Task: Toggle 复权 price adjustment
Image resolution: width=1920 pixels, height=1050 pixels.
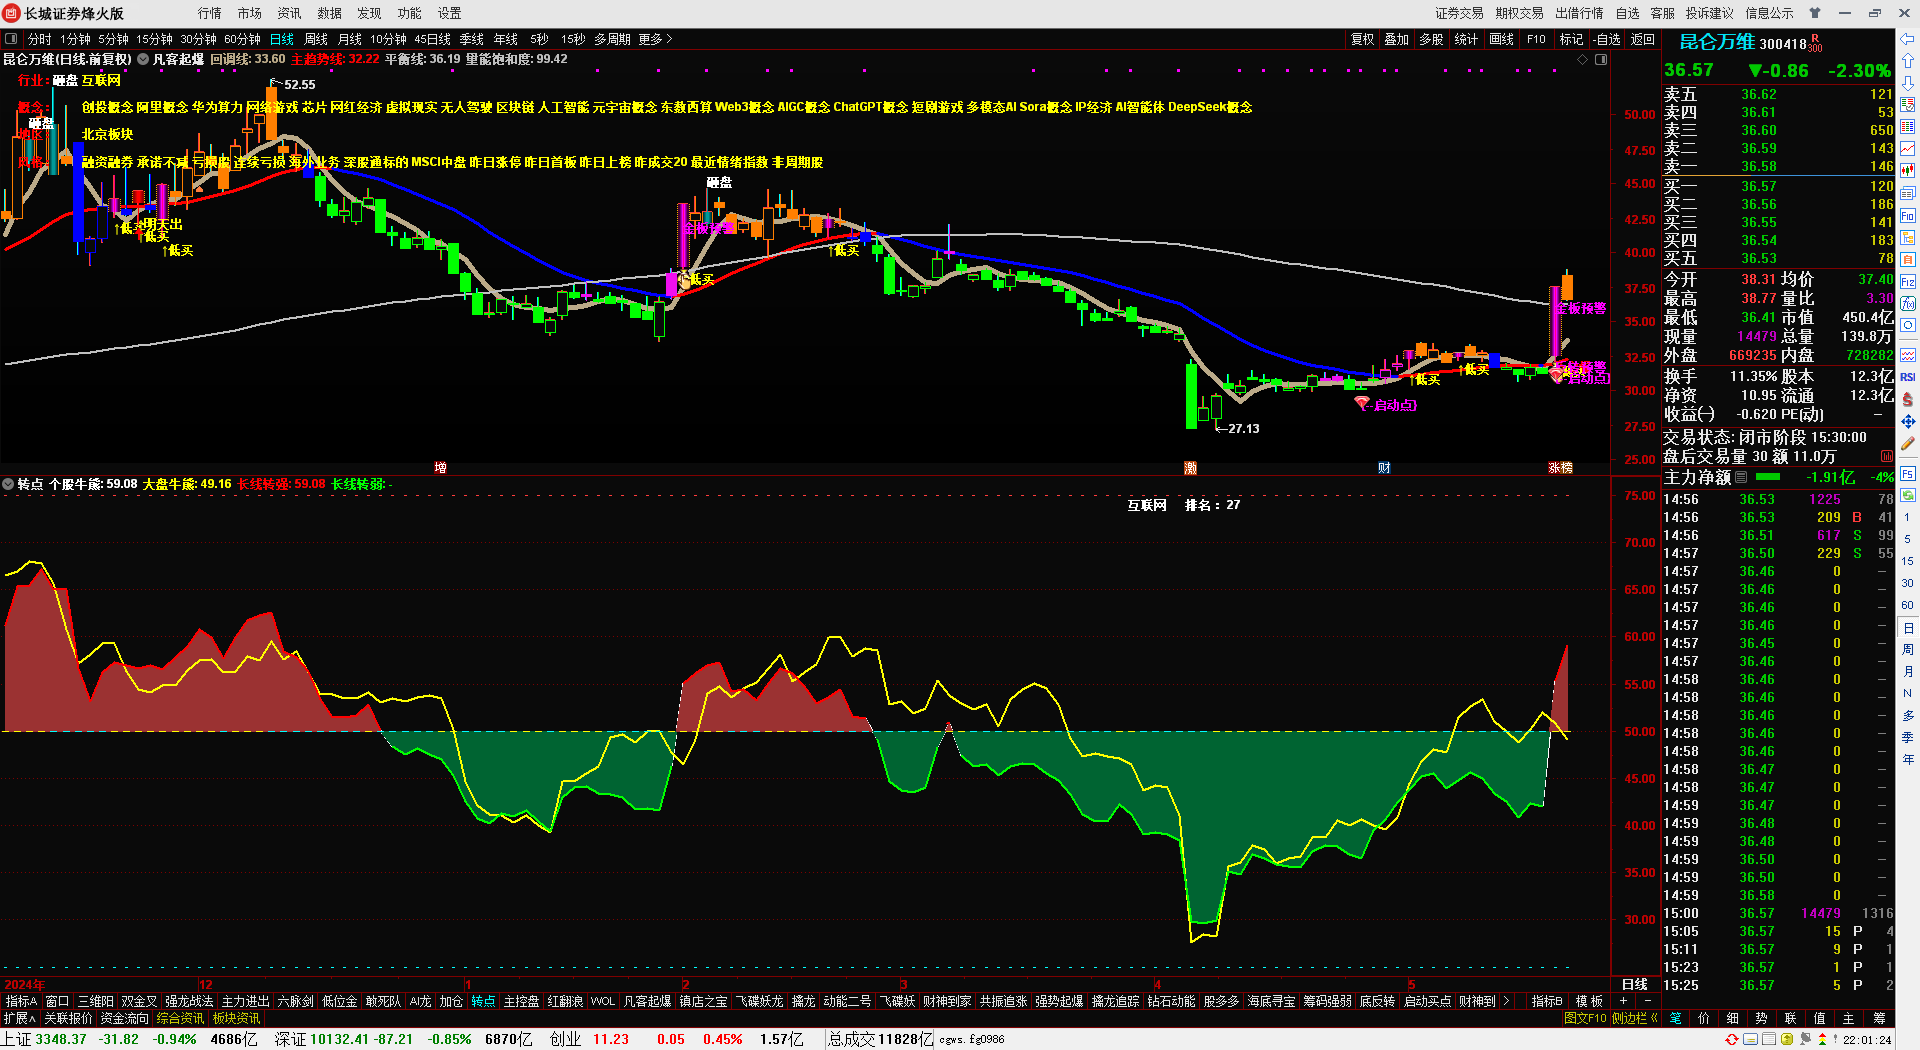Action: pyautogui.click(x=1363, y=39)
